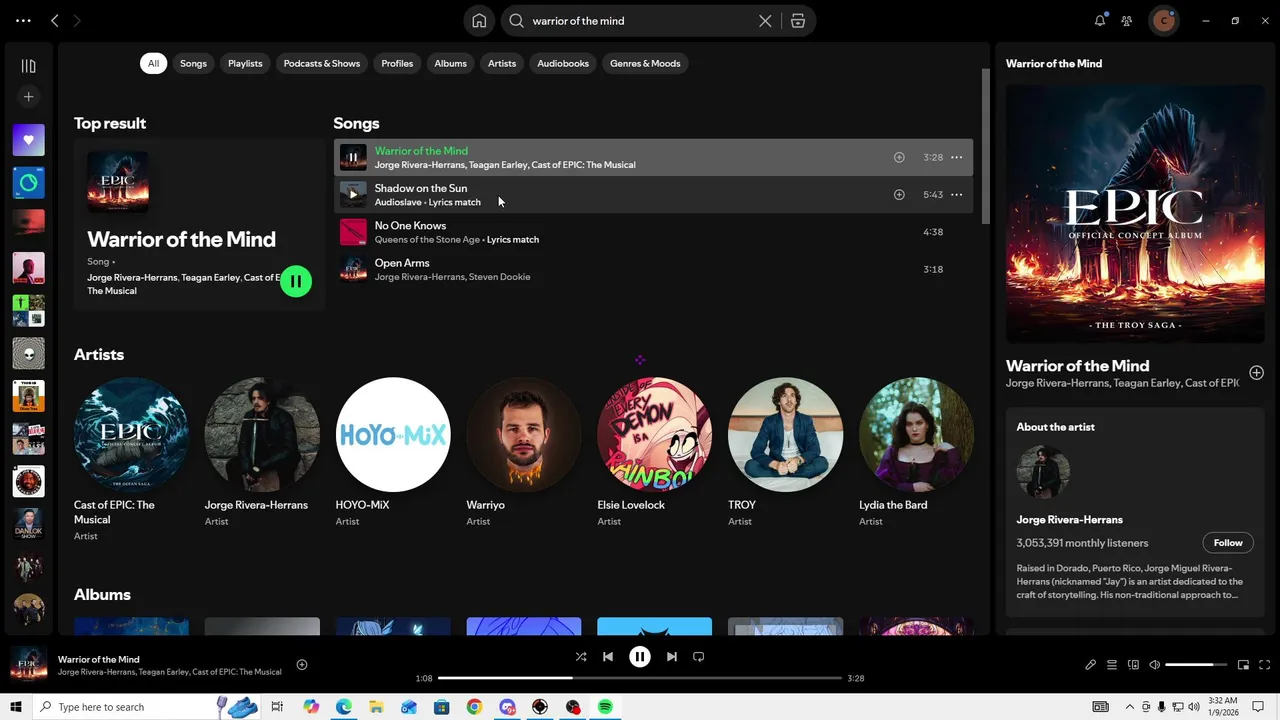Create a playlist with the plus icon
This screenshot has width=1280, height=720.
[28, 97]
